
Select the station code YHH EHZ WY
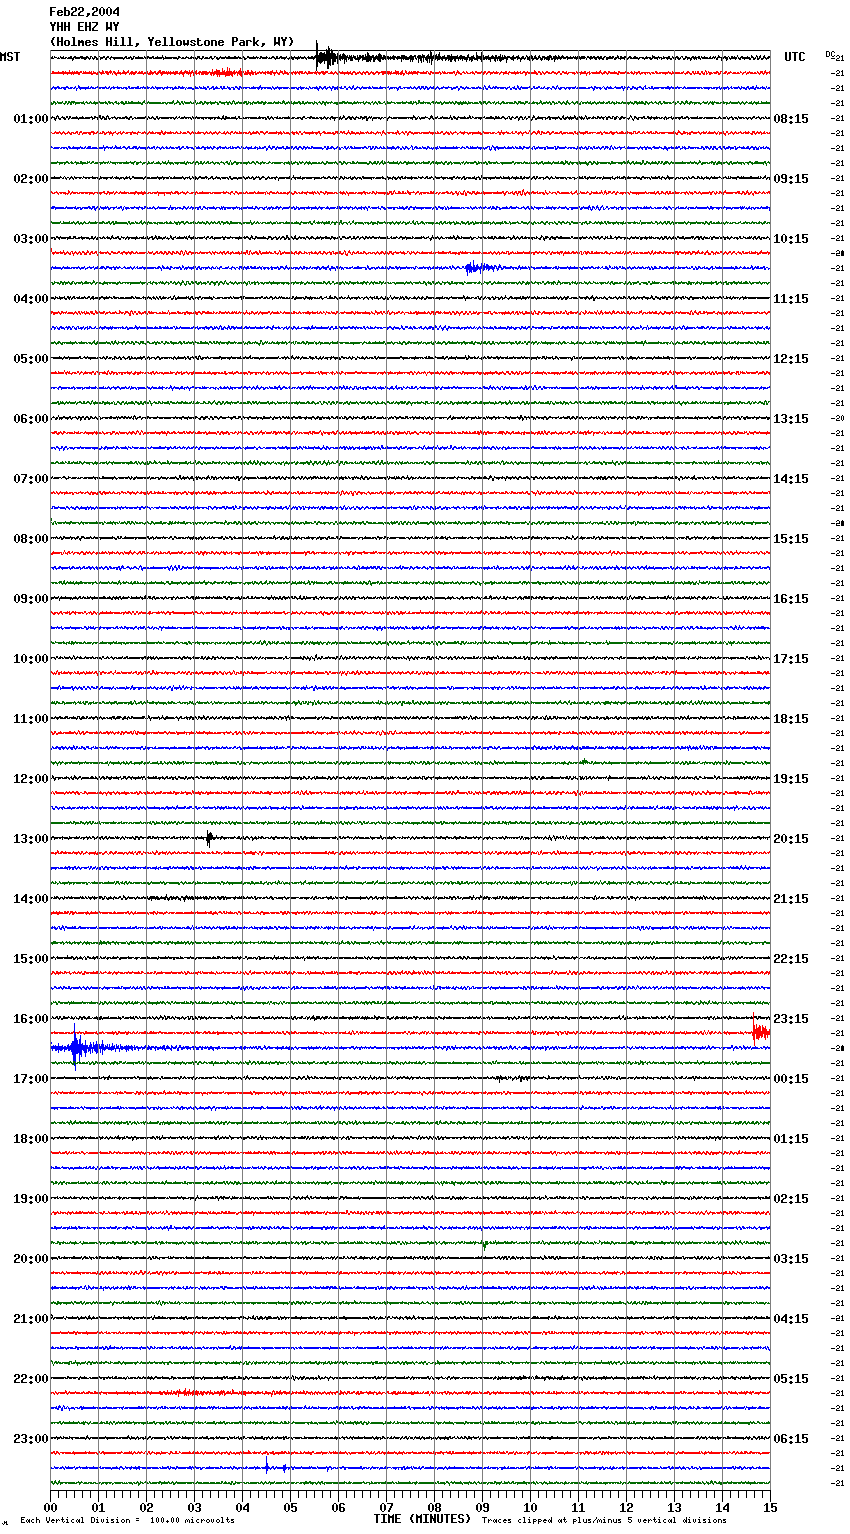pos(84,27)
